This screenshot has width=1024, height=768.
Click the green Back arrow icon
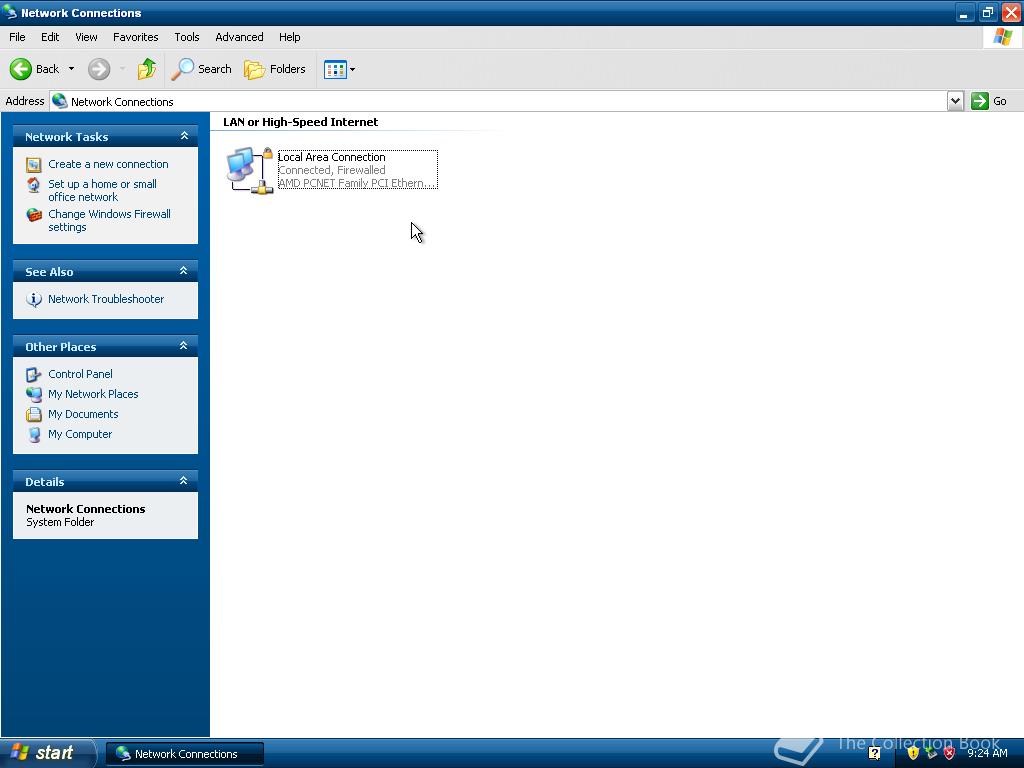21,69
